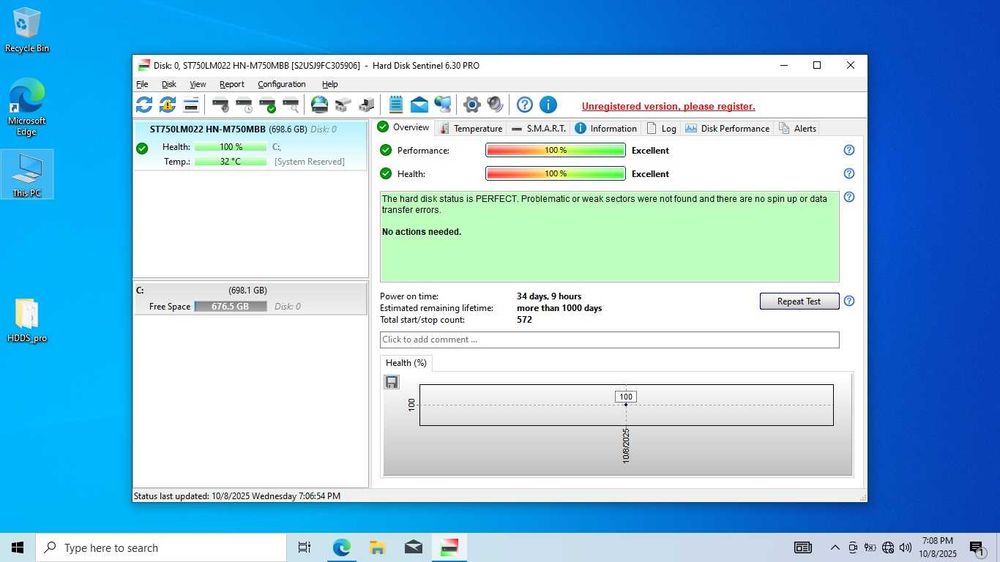Open Task View on the taskbar
Image resolution: width=1000 pixels, height=562 pixels.
pyautogui.click(x=304, y=547)
